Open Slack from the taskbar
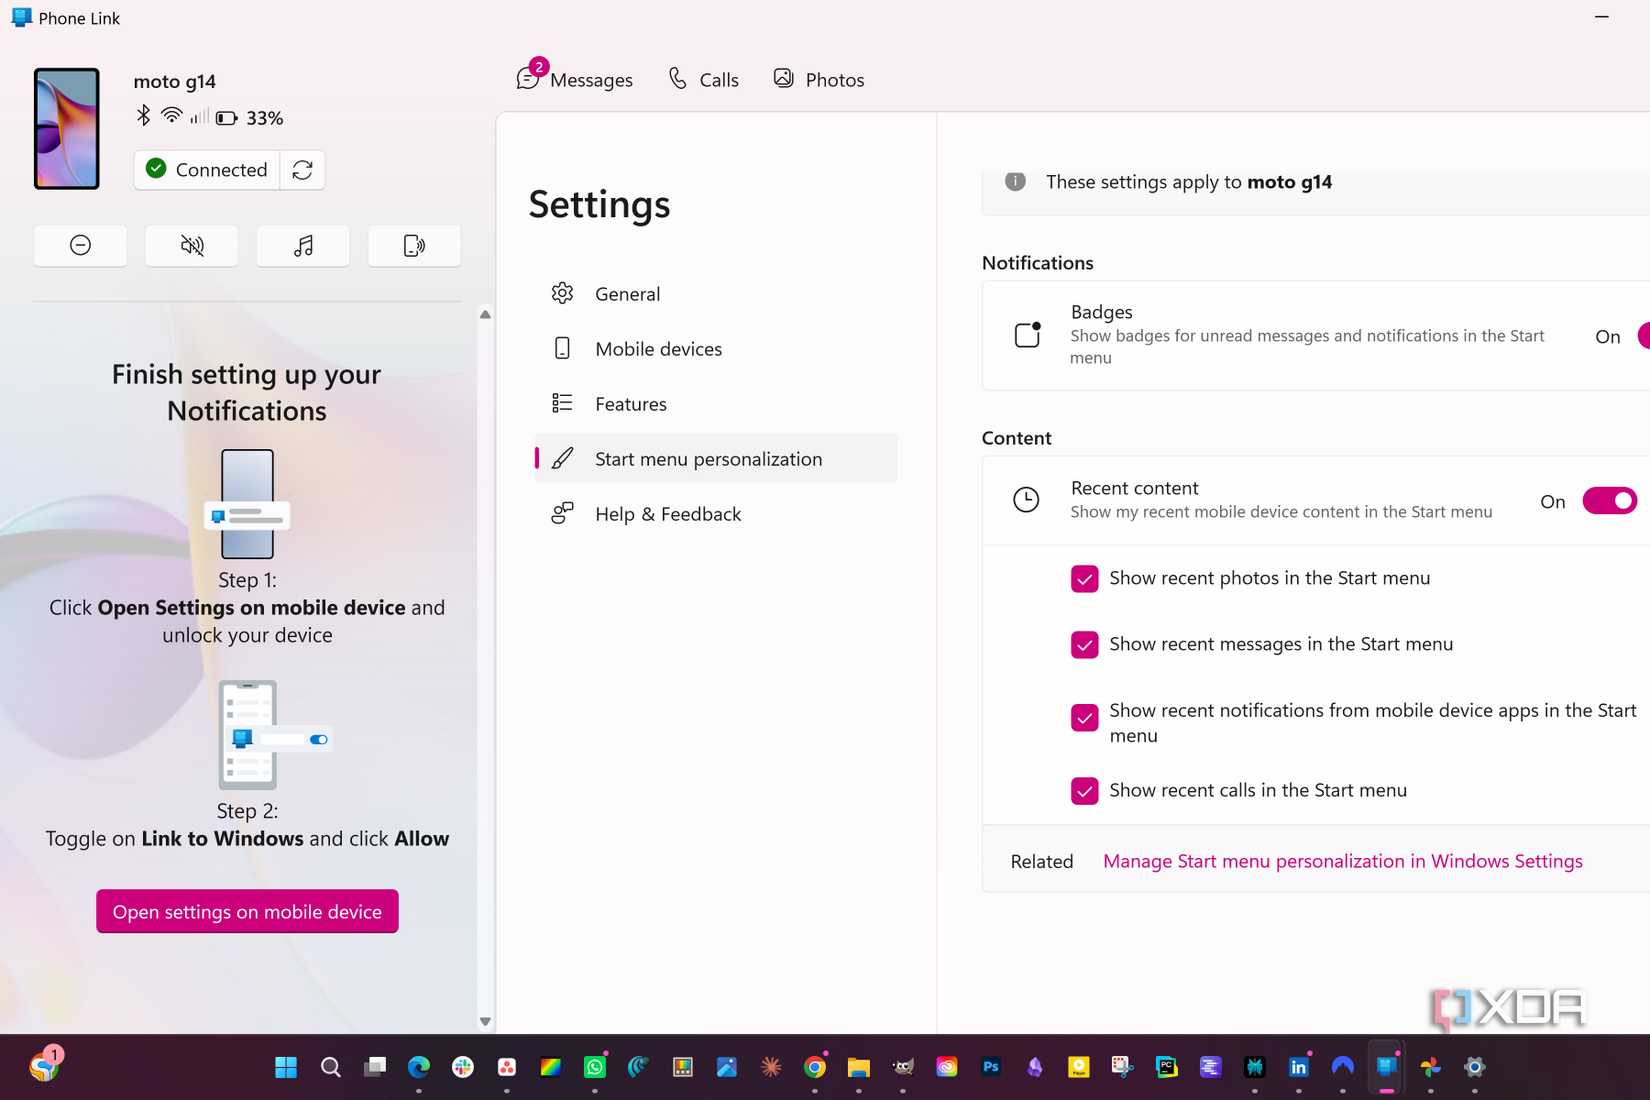This screenshot has height=1100, width=1650. pyautogui.click(x=463, y=1067)
